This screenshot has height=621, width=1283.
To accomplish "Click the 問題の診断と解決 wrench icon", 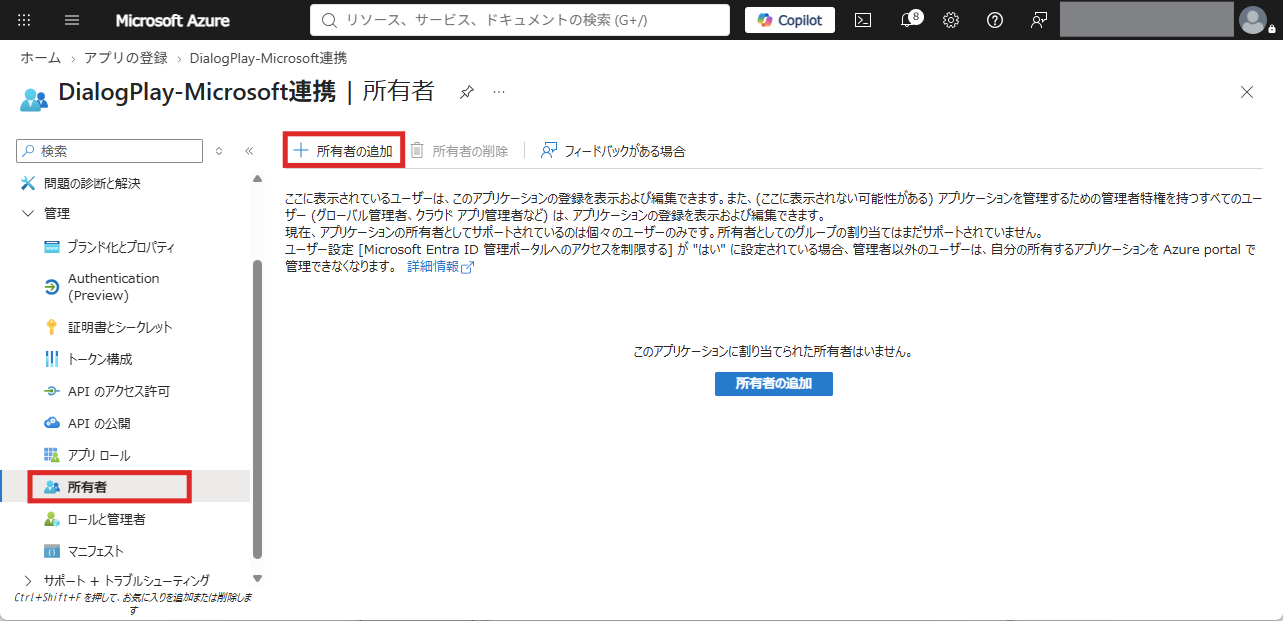I will [x=28, y=183].
